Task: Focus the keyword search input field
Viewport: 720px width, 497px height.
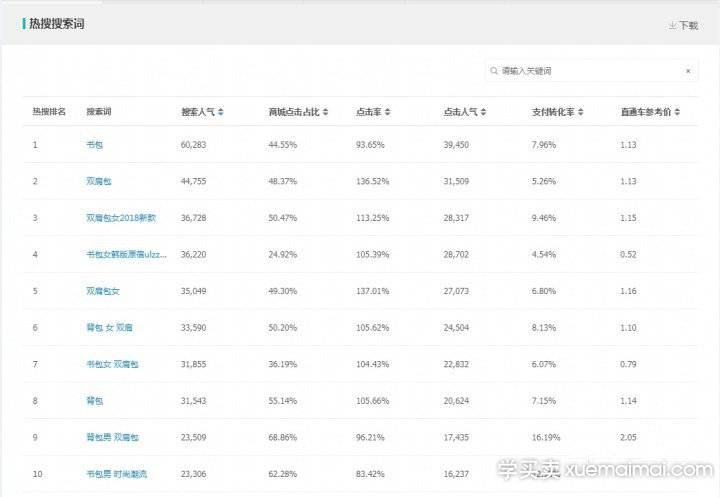Action: tap(591, 71)
